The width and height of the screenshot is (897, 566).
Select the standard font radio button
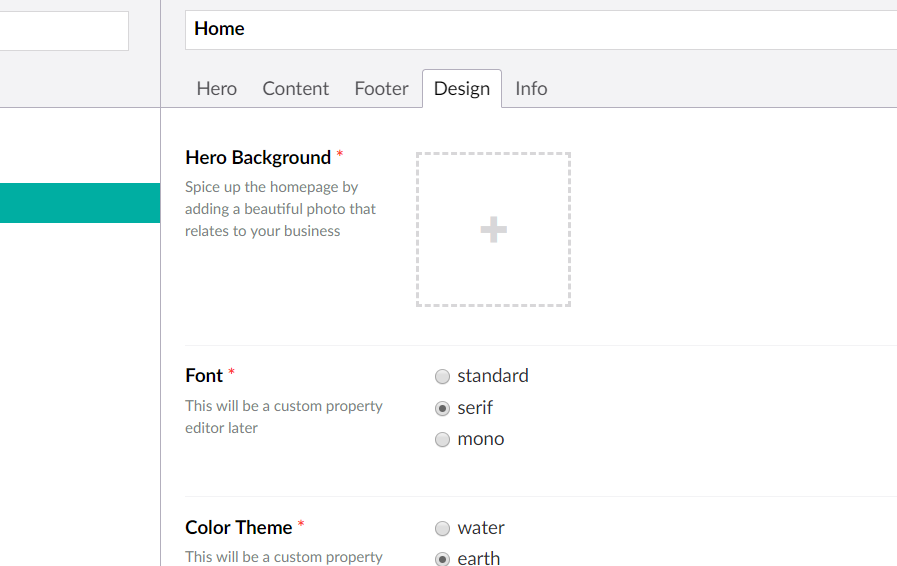click(x=442, y=377)
